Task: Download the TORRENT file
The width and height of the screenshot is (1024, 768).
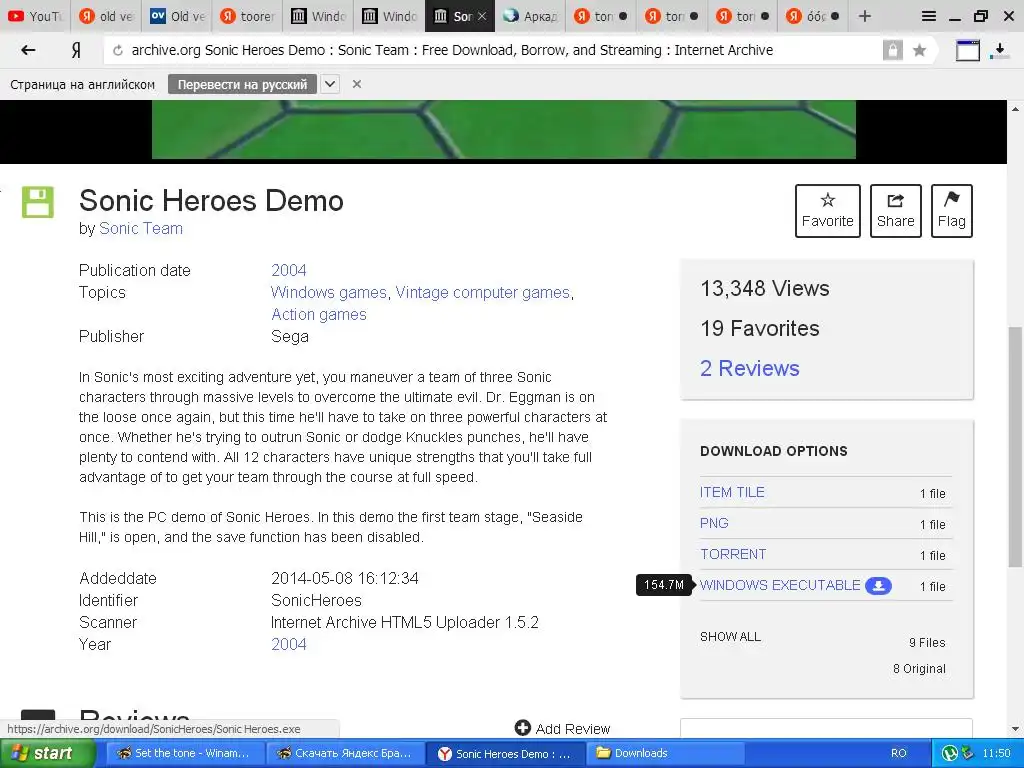Action: point(733,554)
